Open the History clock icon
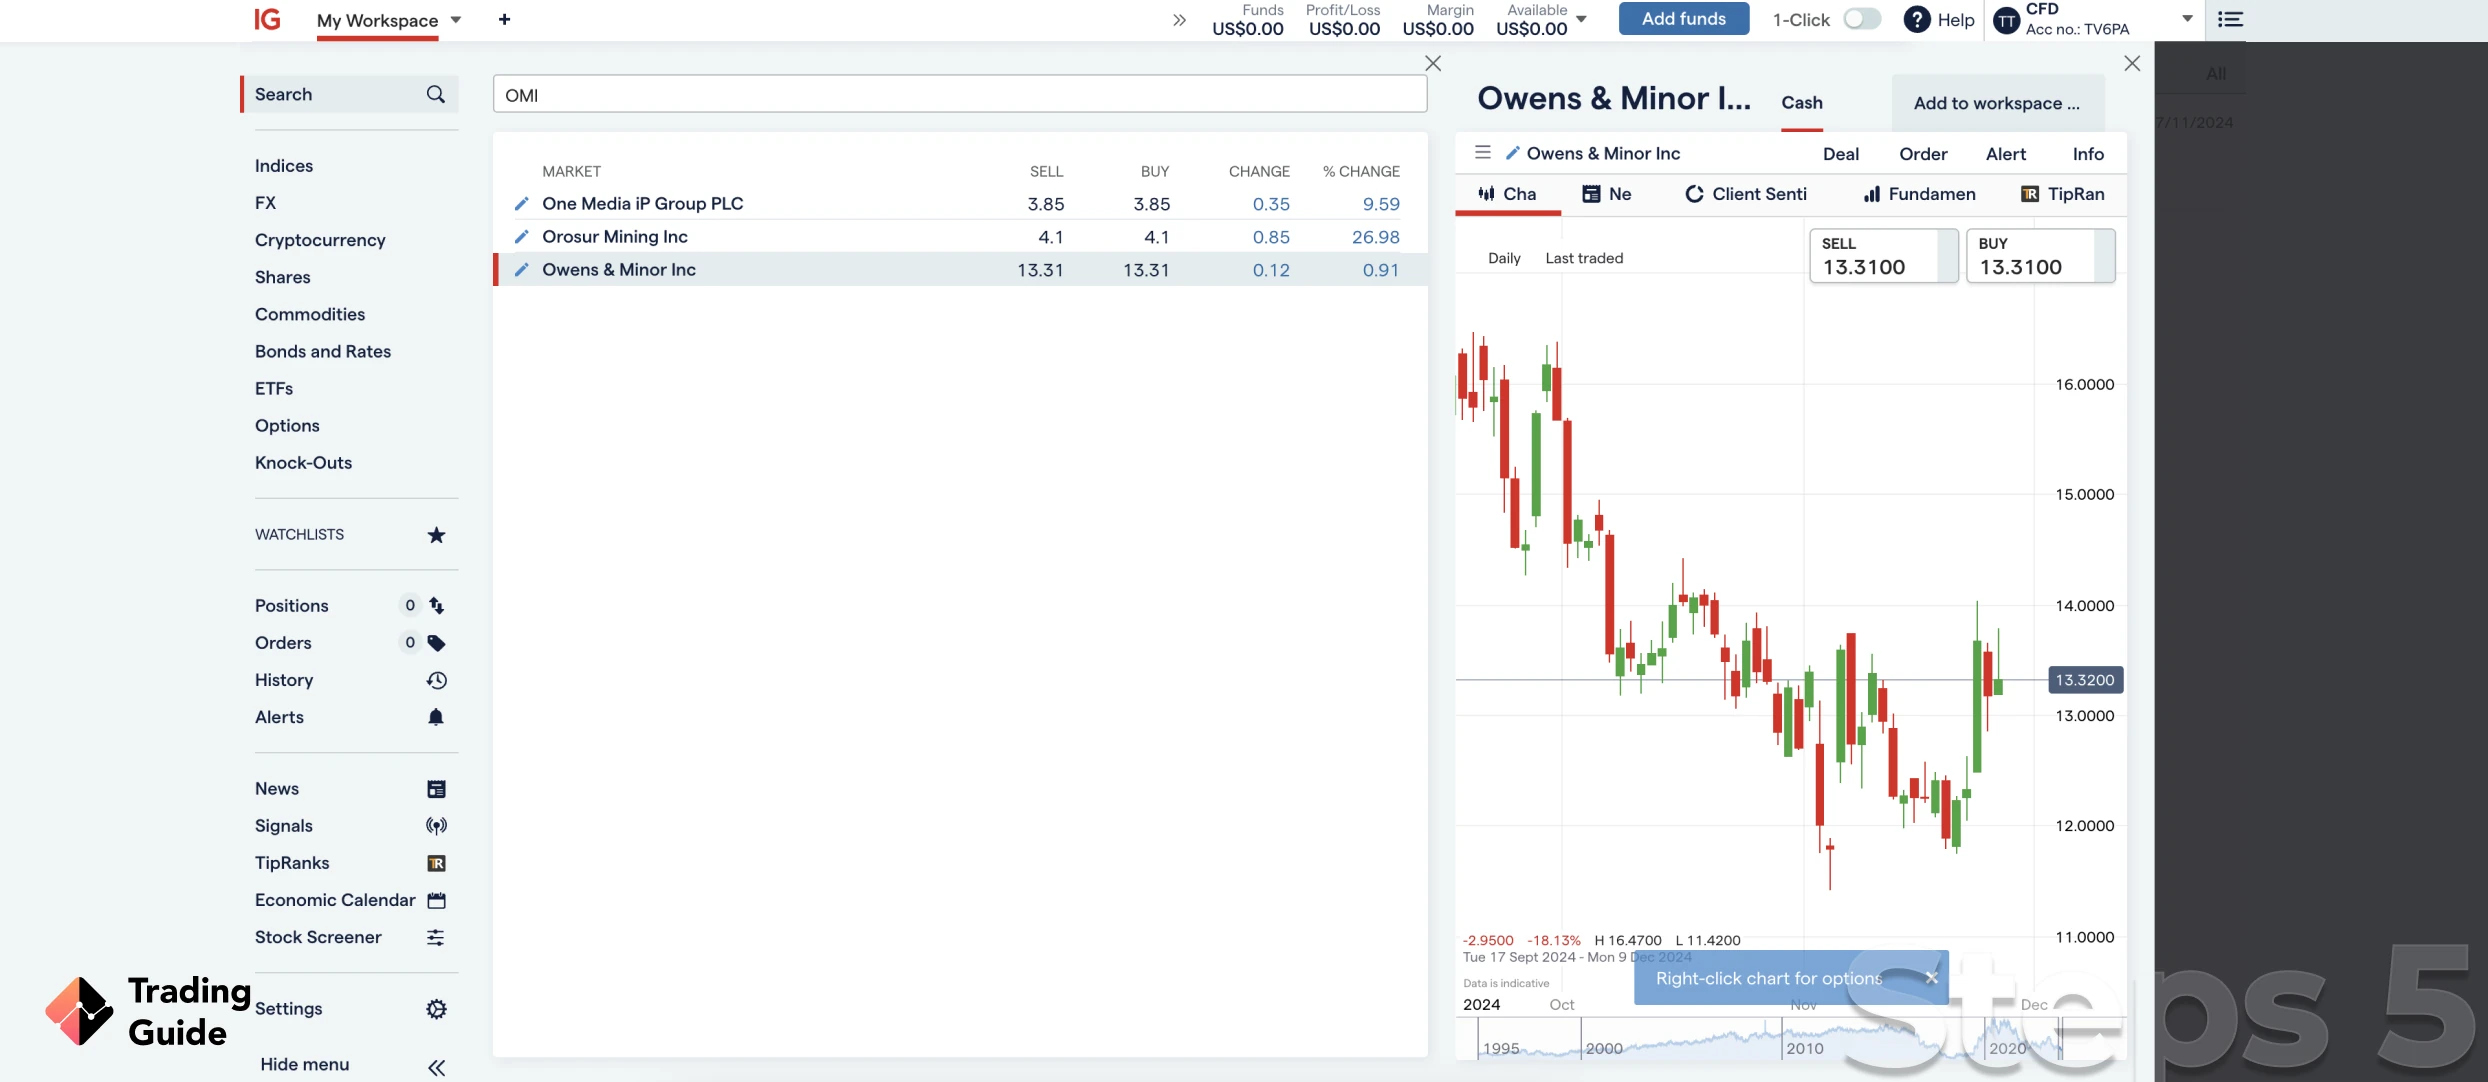 click(x=436, y=680)
